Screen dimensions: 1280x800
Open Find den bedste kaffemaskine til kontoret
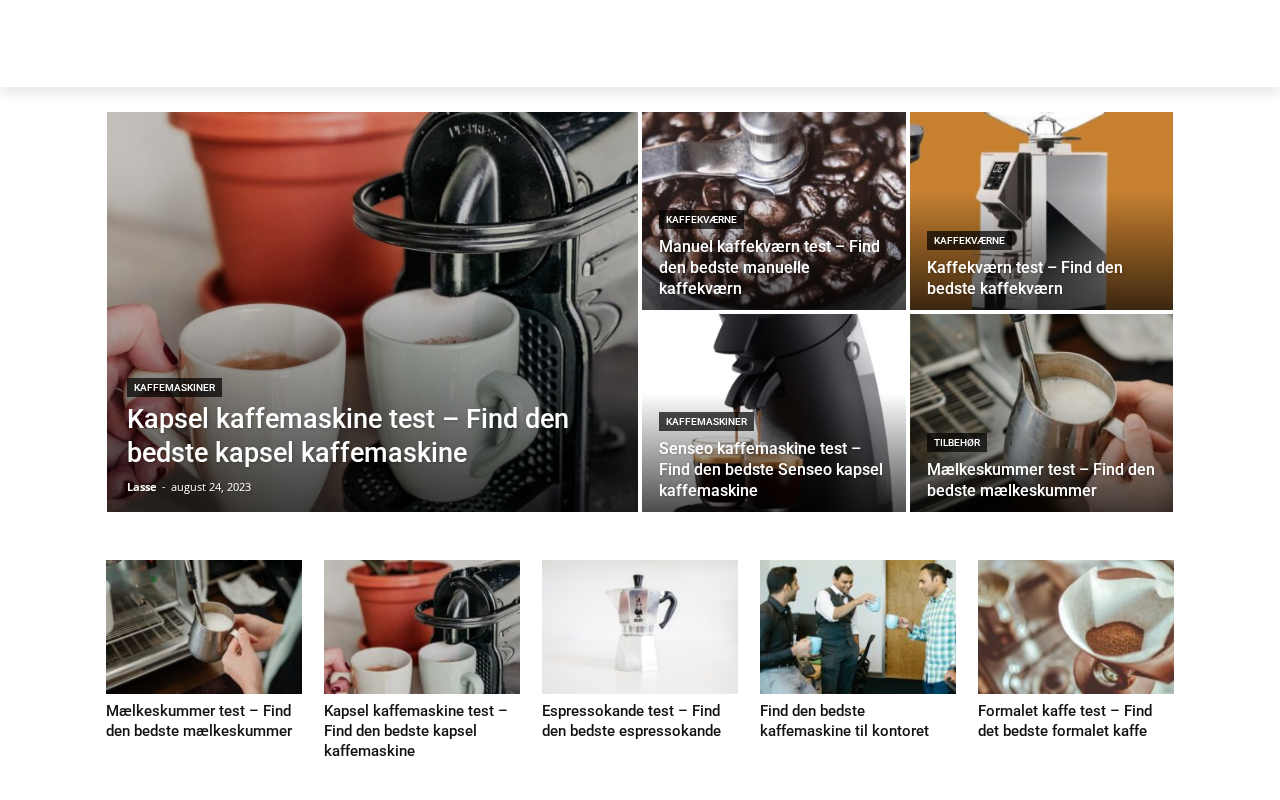tap(844, 721)
